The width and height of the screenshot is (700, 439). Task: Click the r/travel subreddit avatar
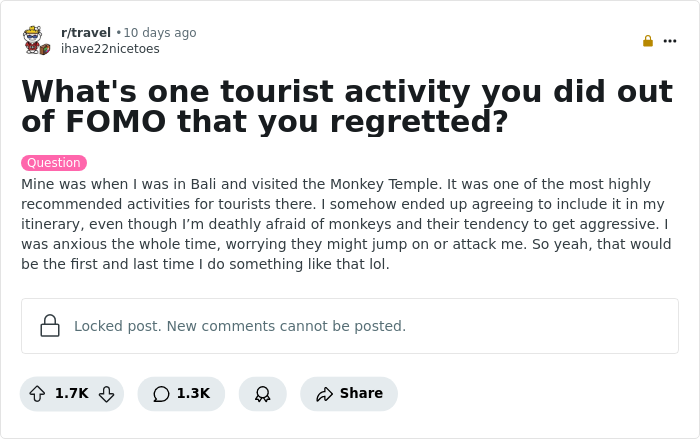point(37,41)
